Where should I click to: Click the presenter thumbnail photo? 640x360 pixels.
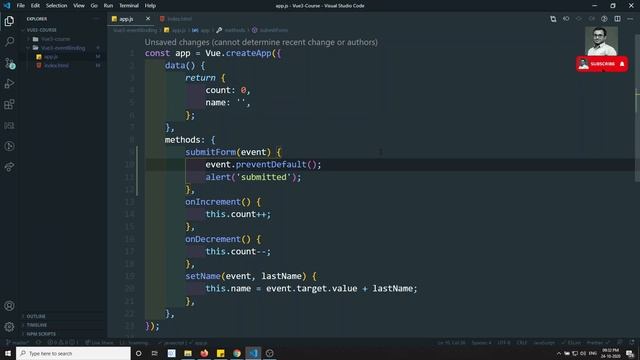(601, 41)
